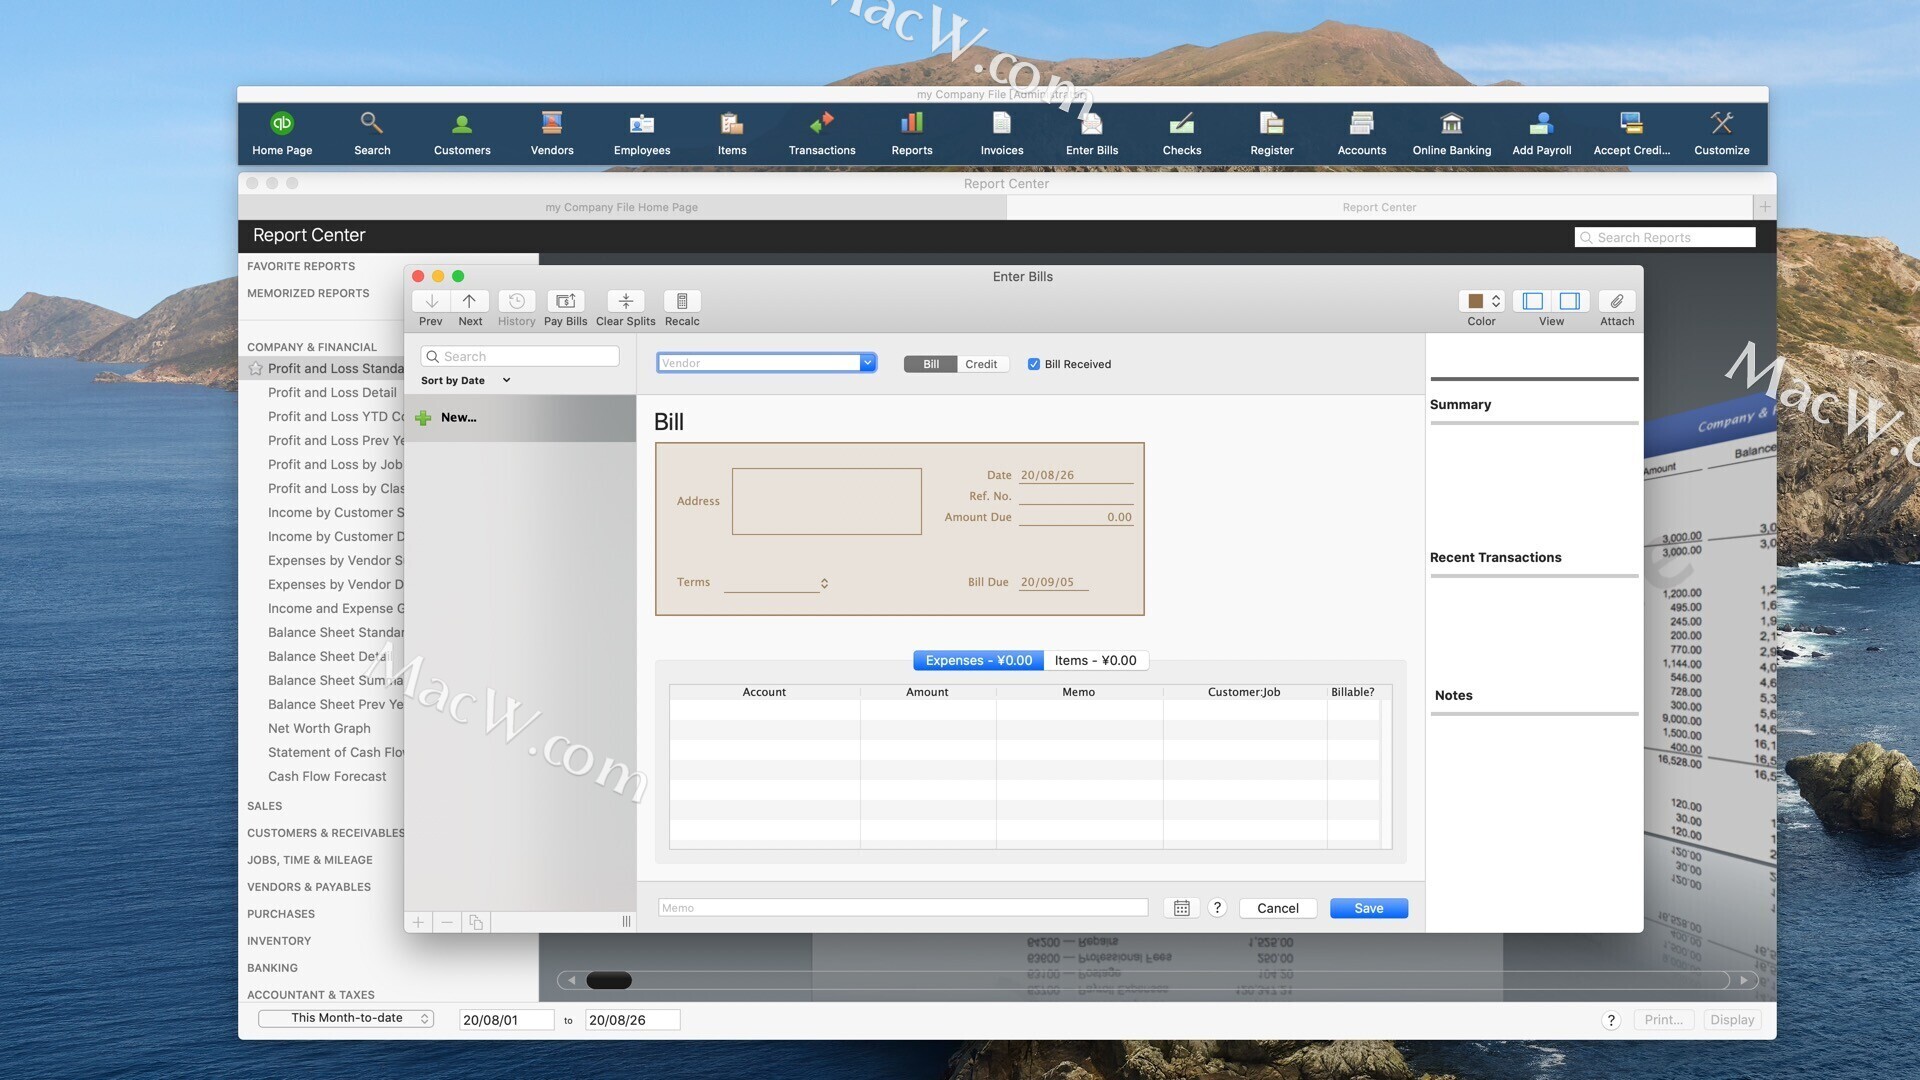Click the Recalc calculator icon
Image resolution: width=1920 pixels, height=1080 pixels.
pos(682,302)
